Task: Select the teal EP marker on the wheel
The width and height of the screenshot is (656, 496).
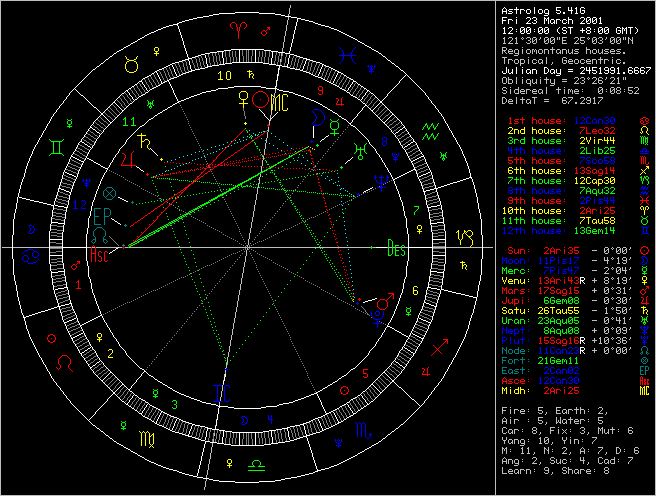Action: pos(101,216)
